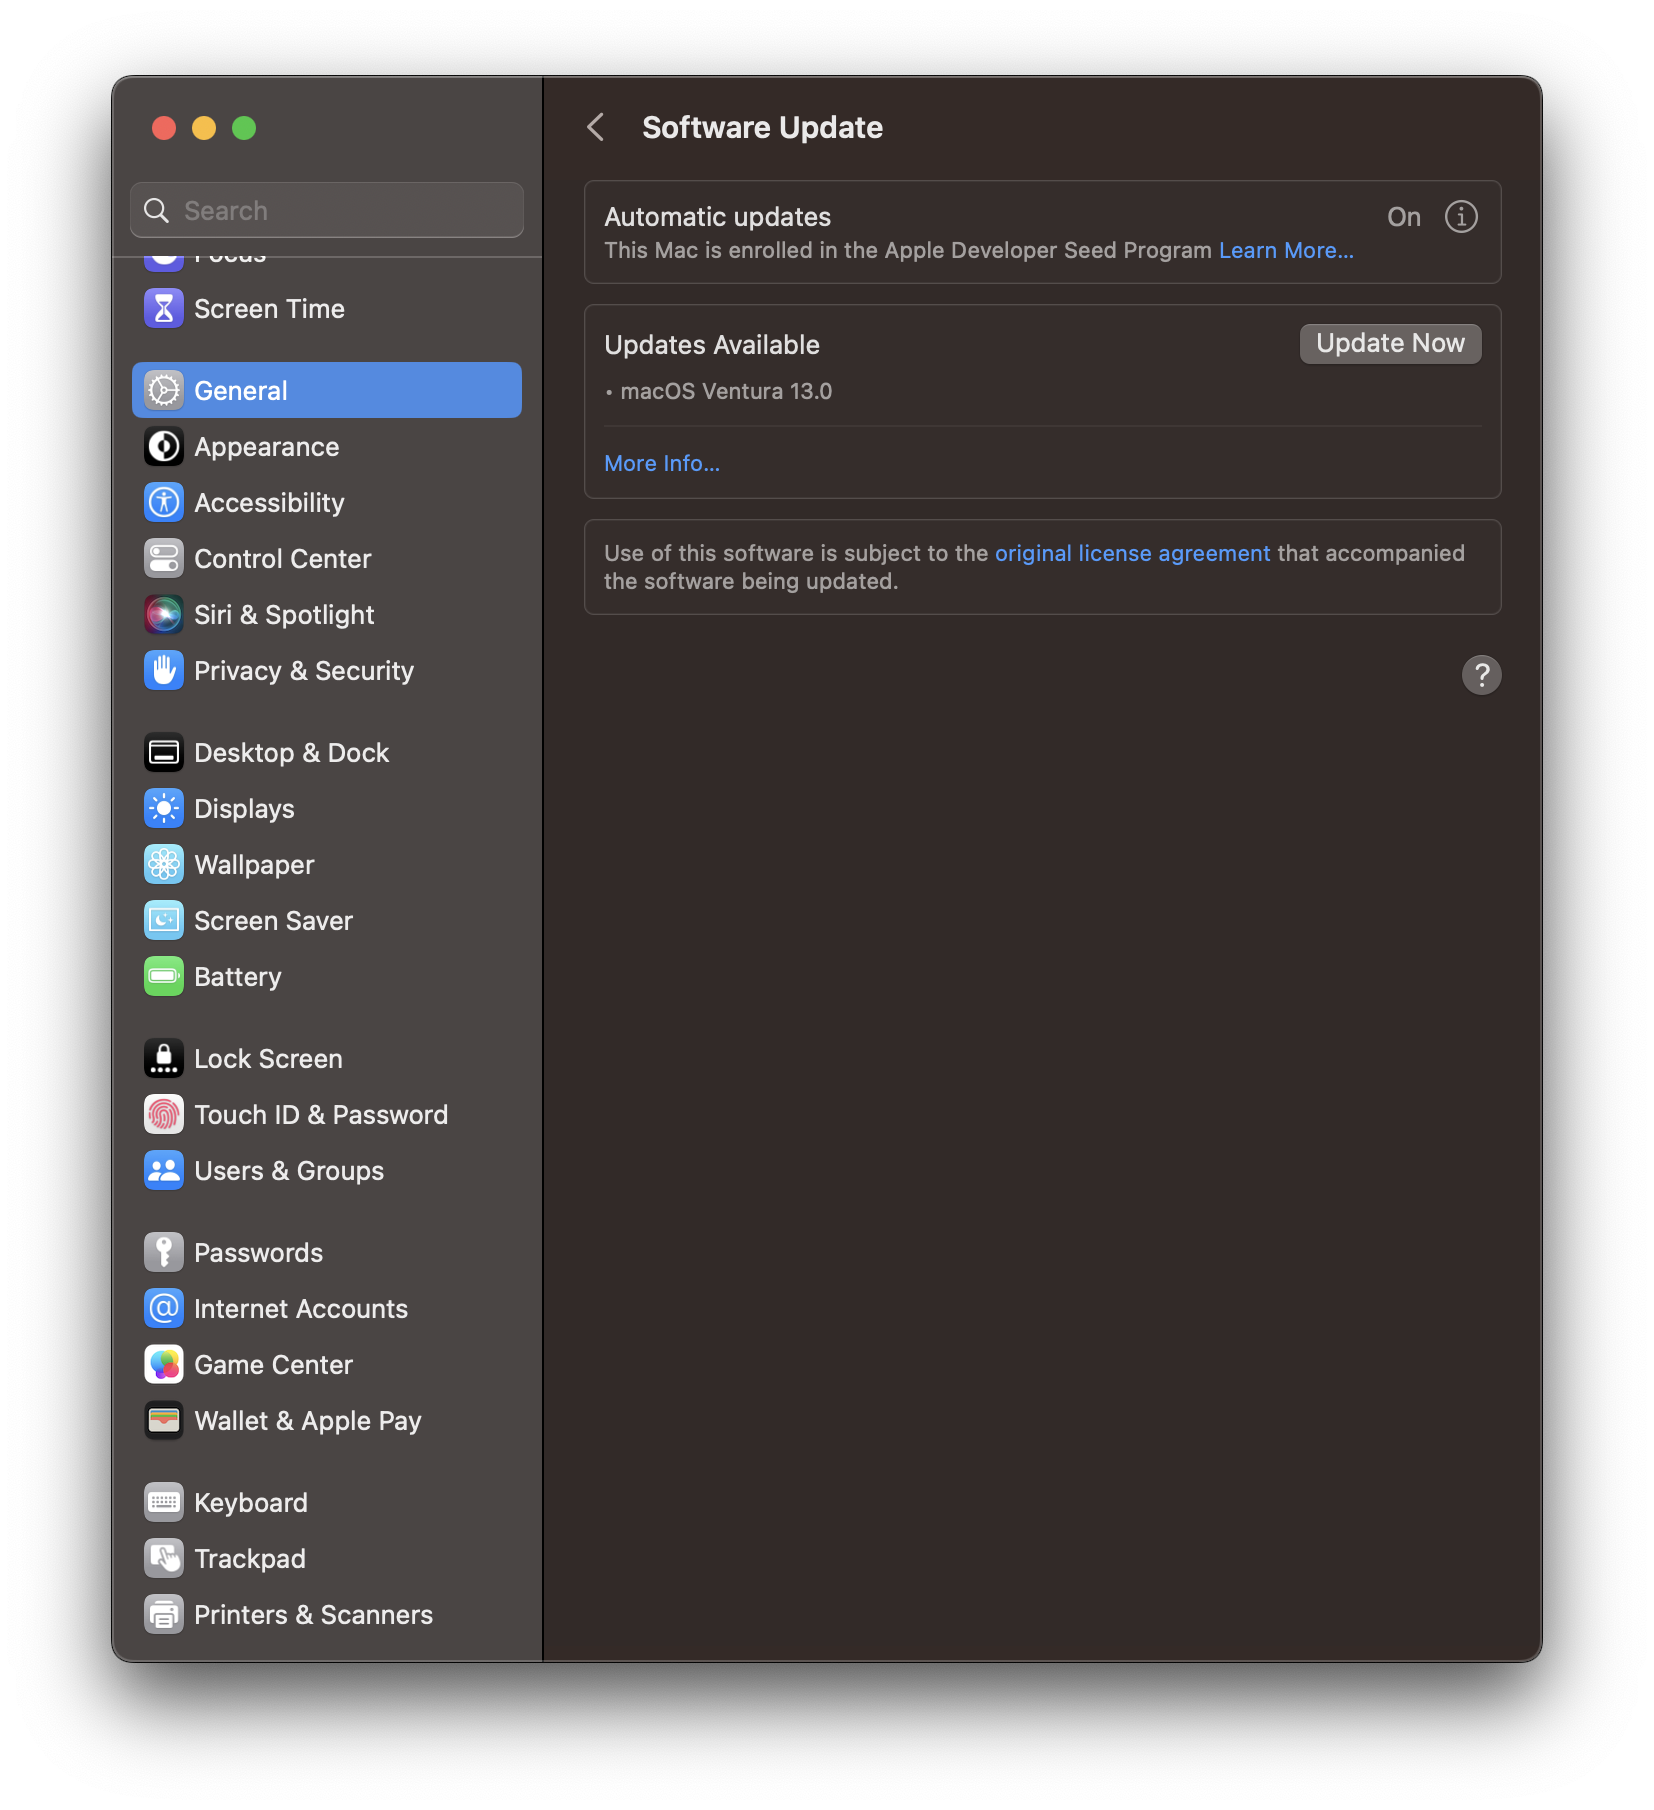Click the Update Now button
This screenshot has height=1810, width=1654.
coord(1390,344)
